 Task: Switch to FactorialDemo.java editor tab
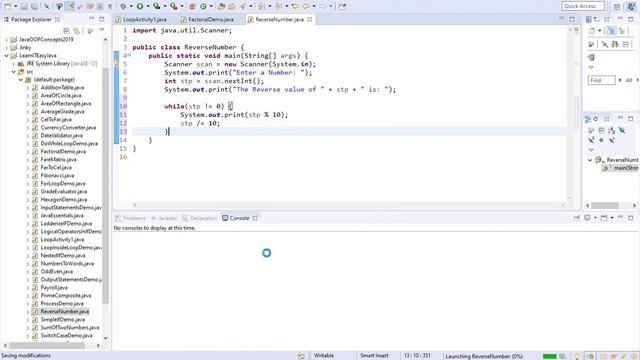point(207,19)
